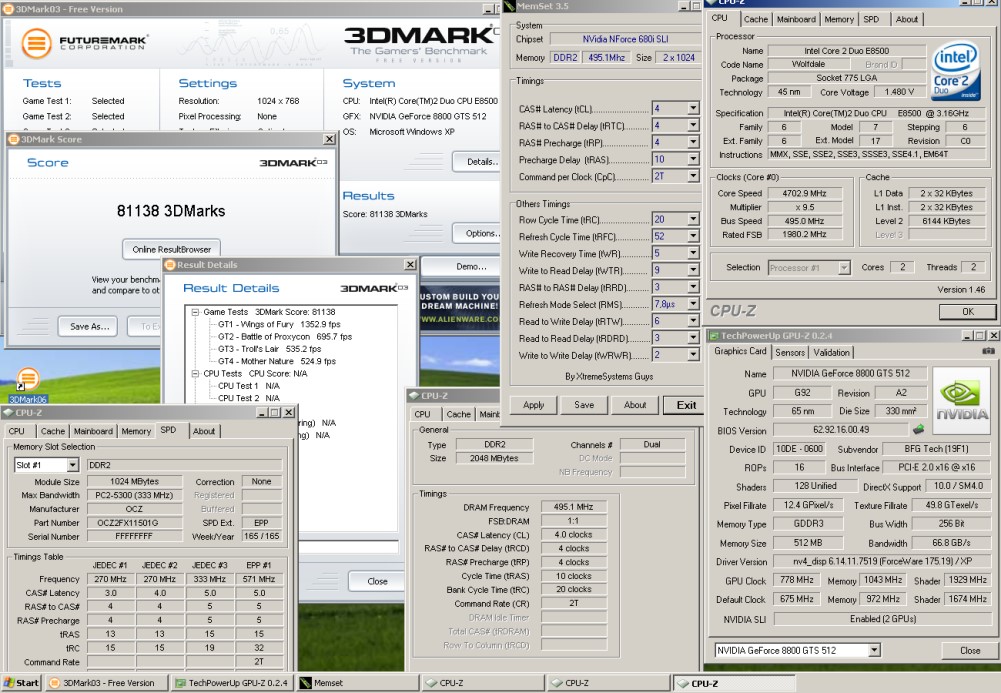Close the Result Details window
The width and height of the screenshot is (1001, 693).
[410, 264]
